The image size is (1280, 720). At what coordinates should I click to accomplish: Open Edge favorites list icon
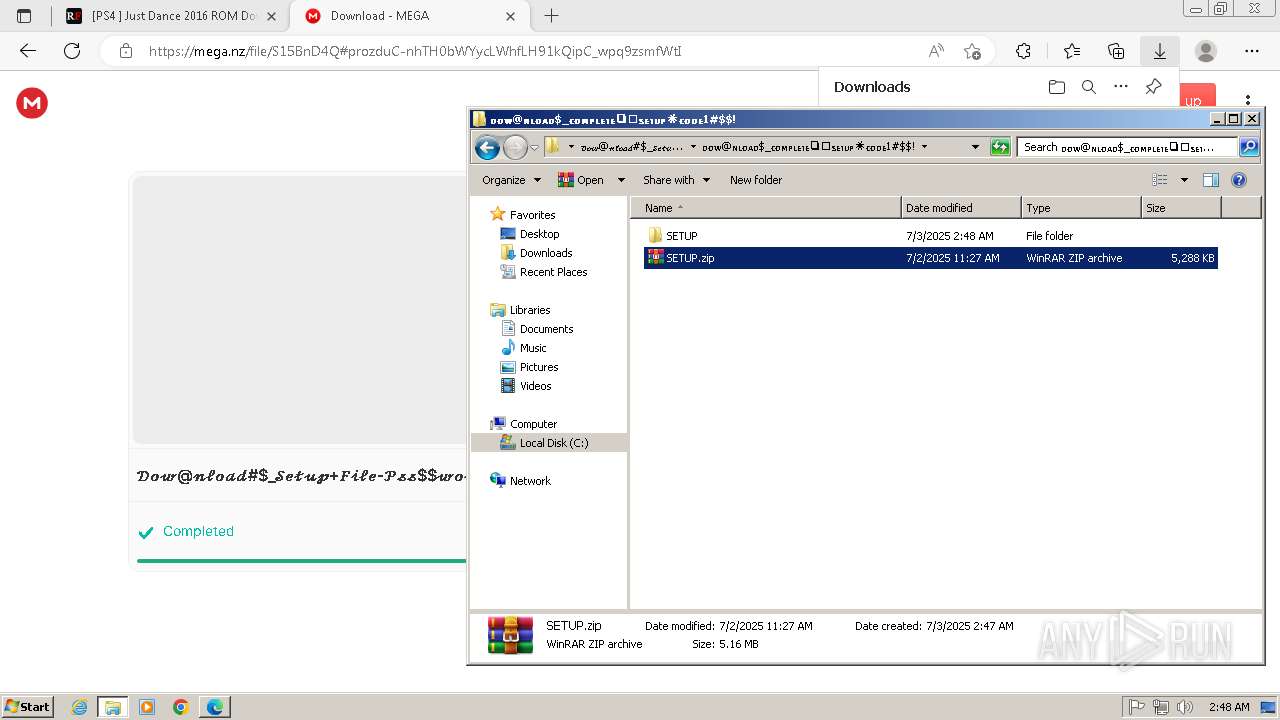[1072, 51]
